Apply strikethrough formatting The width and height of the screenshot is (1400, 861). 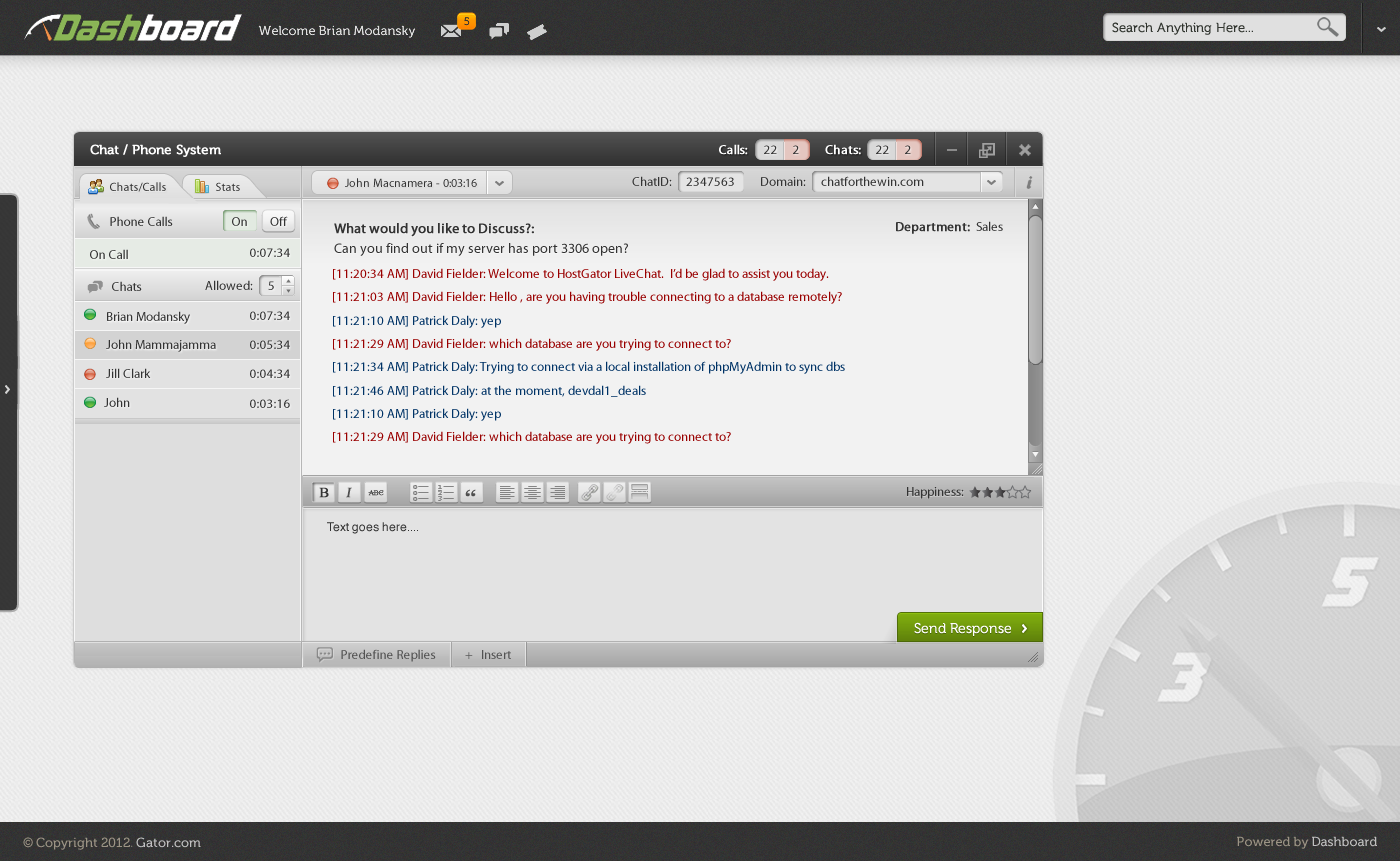coord(375,492)
